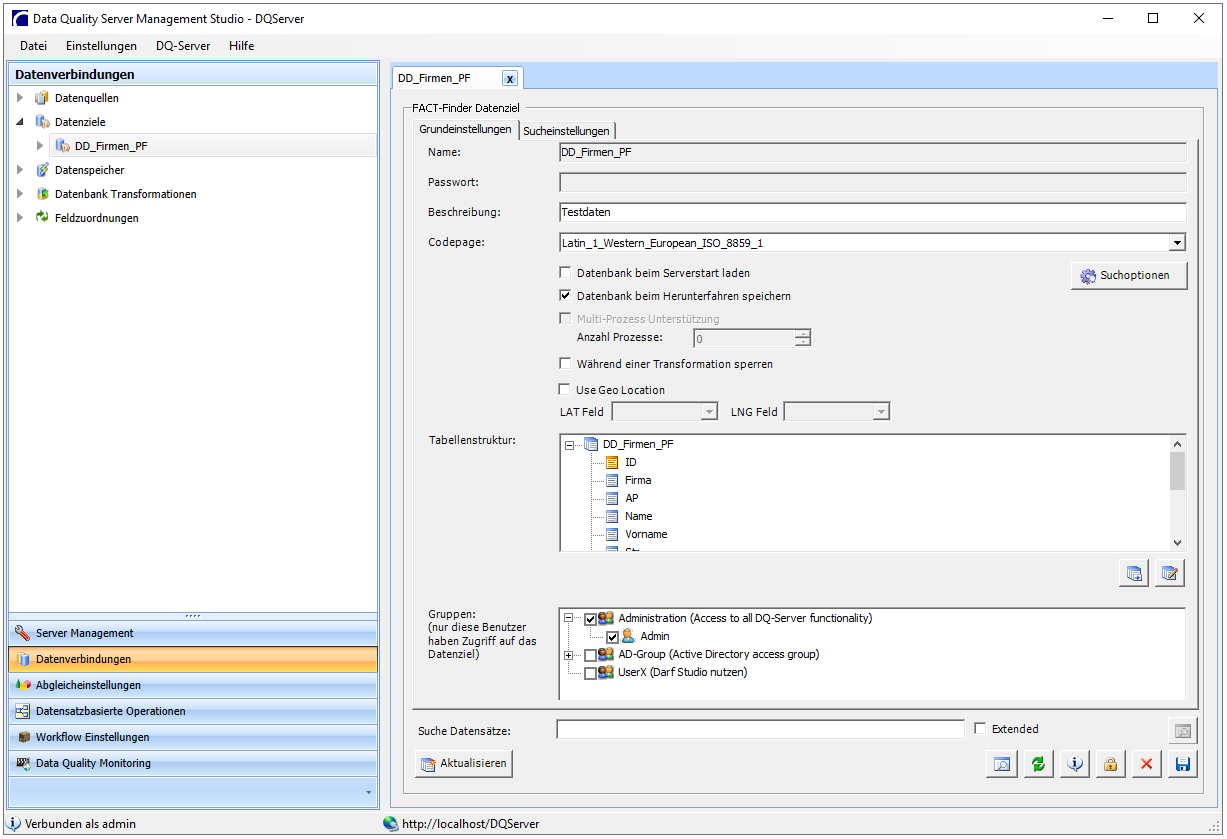
Task: Expand the Feldzuordnungen tree node
Action: click(x=20, y=218)
